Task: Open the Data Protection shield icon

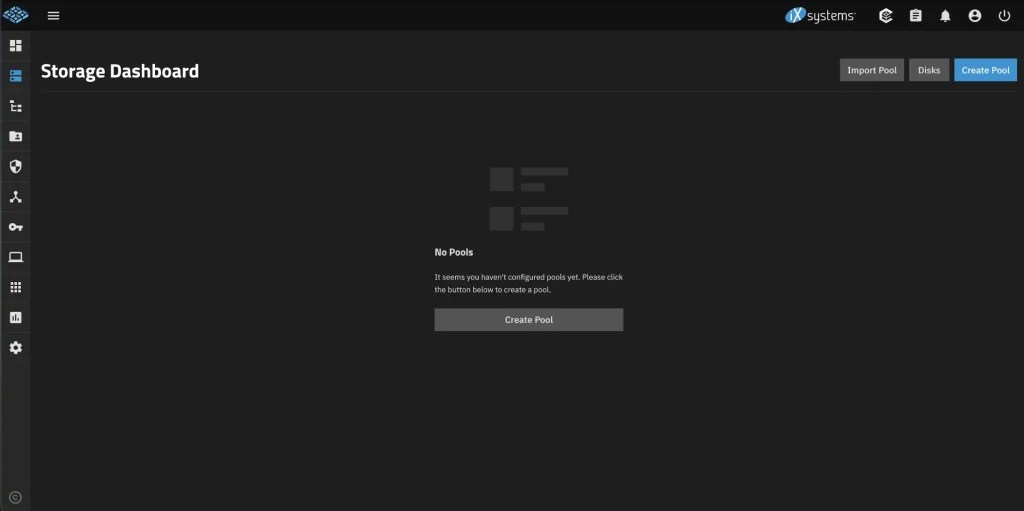Action: (x=16, y=167)
